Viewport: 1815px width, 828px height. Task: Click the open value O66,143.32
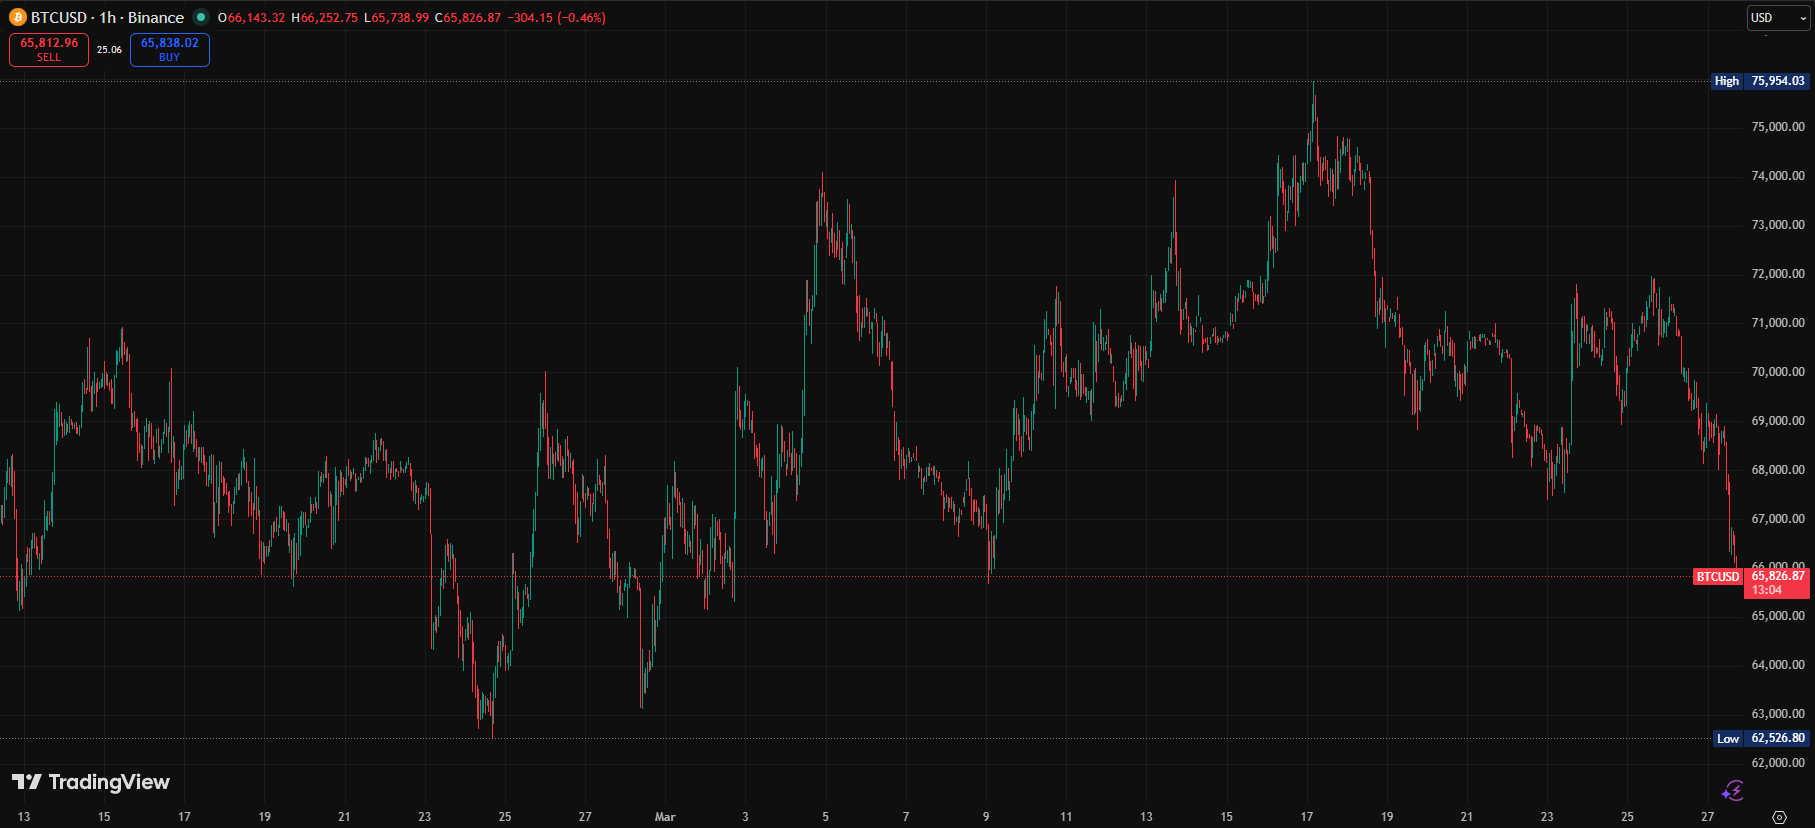click(x=252, y=18)
